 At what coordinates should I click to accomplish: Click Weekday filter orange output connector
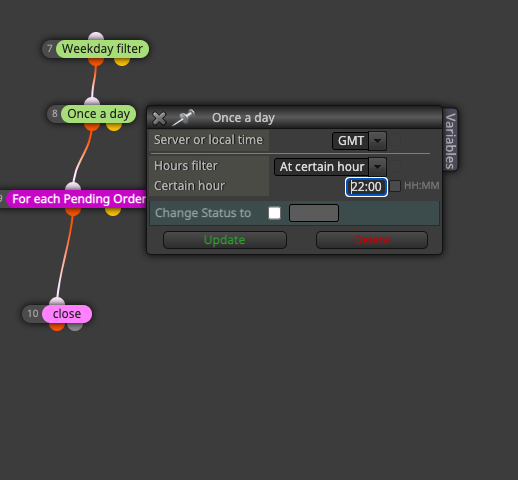[96, 62]
